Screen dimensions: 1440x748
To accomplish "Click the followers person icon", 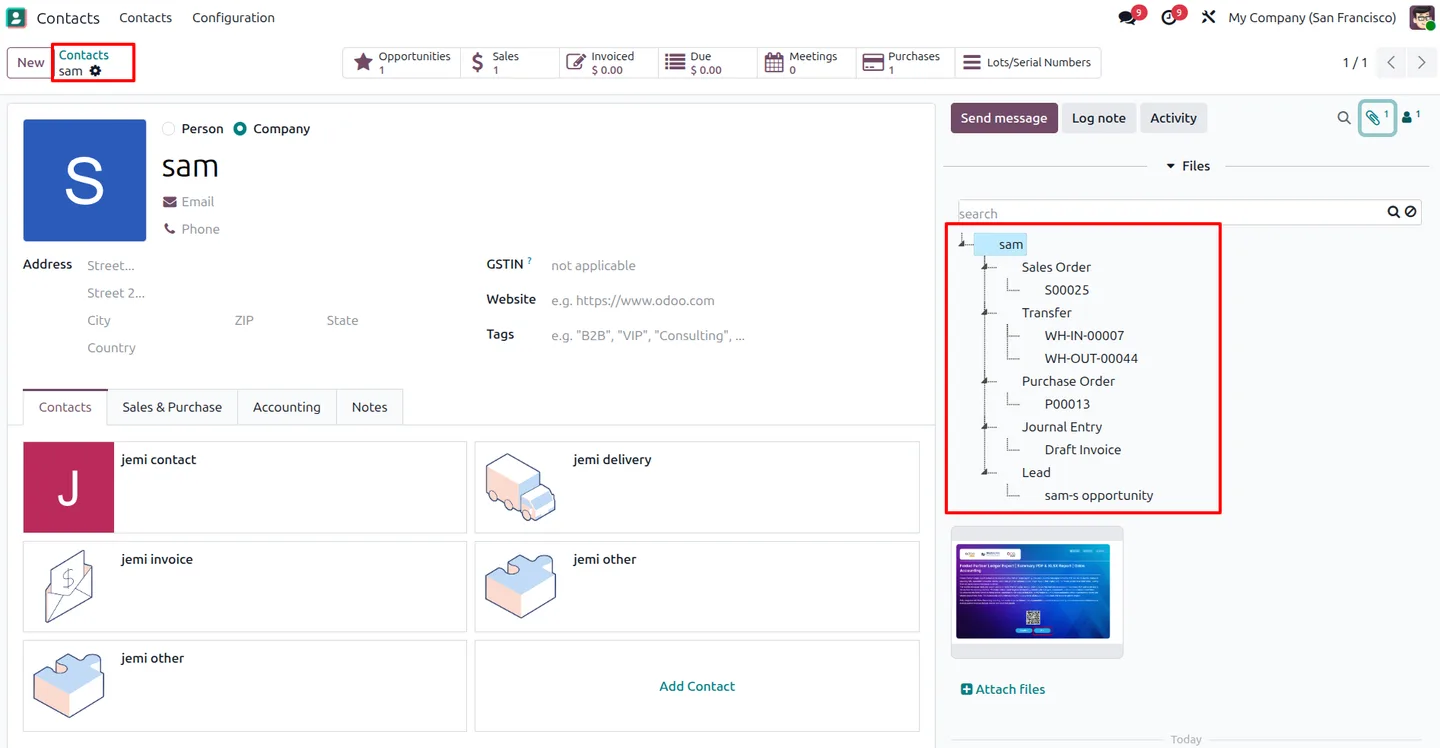I will pos(1411,118).
